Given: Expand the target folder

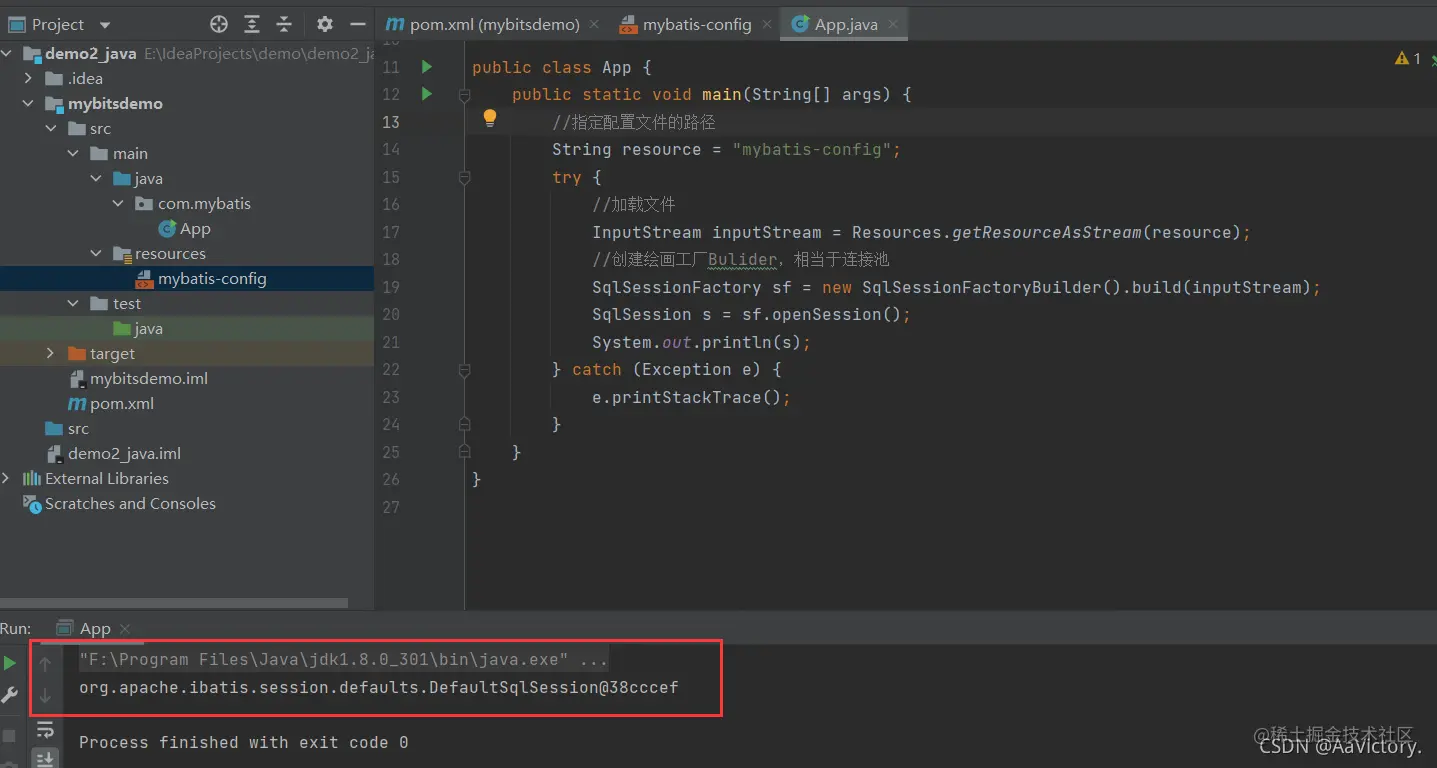Looking at the screenshot, I should coord(51,354).
